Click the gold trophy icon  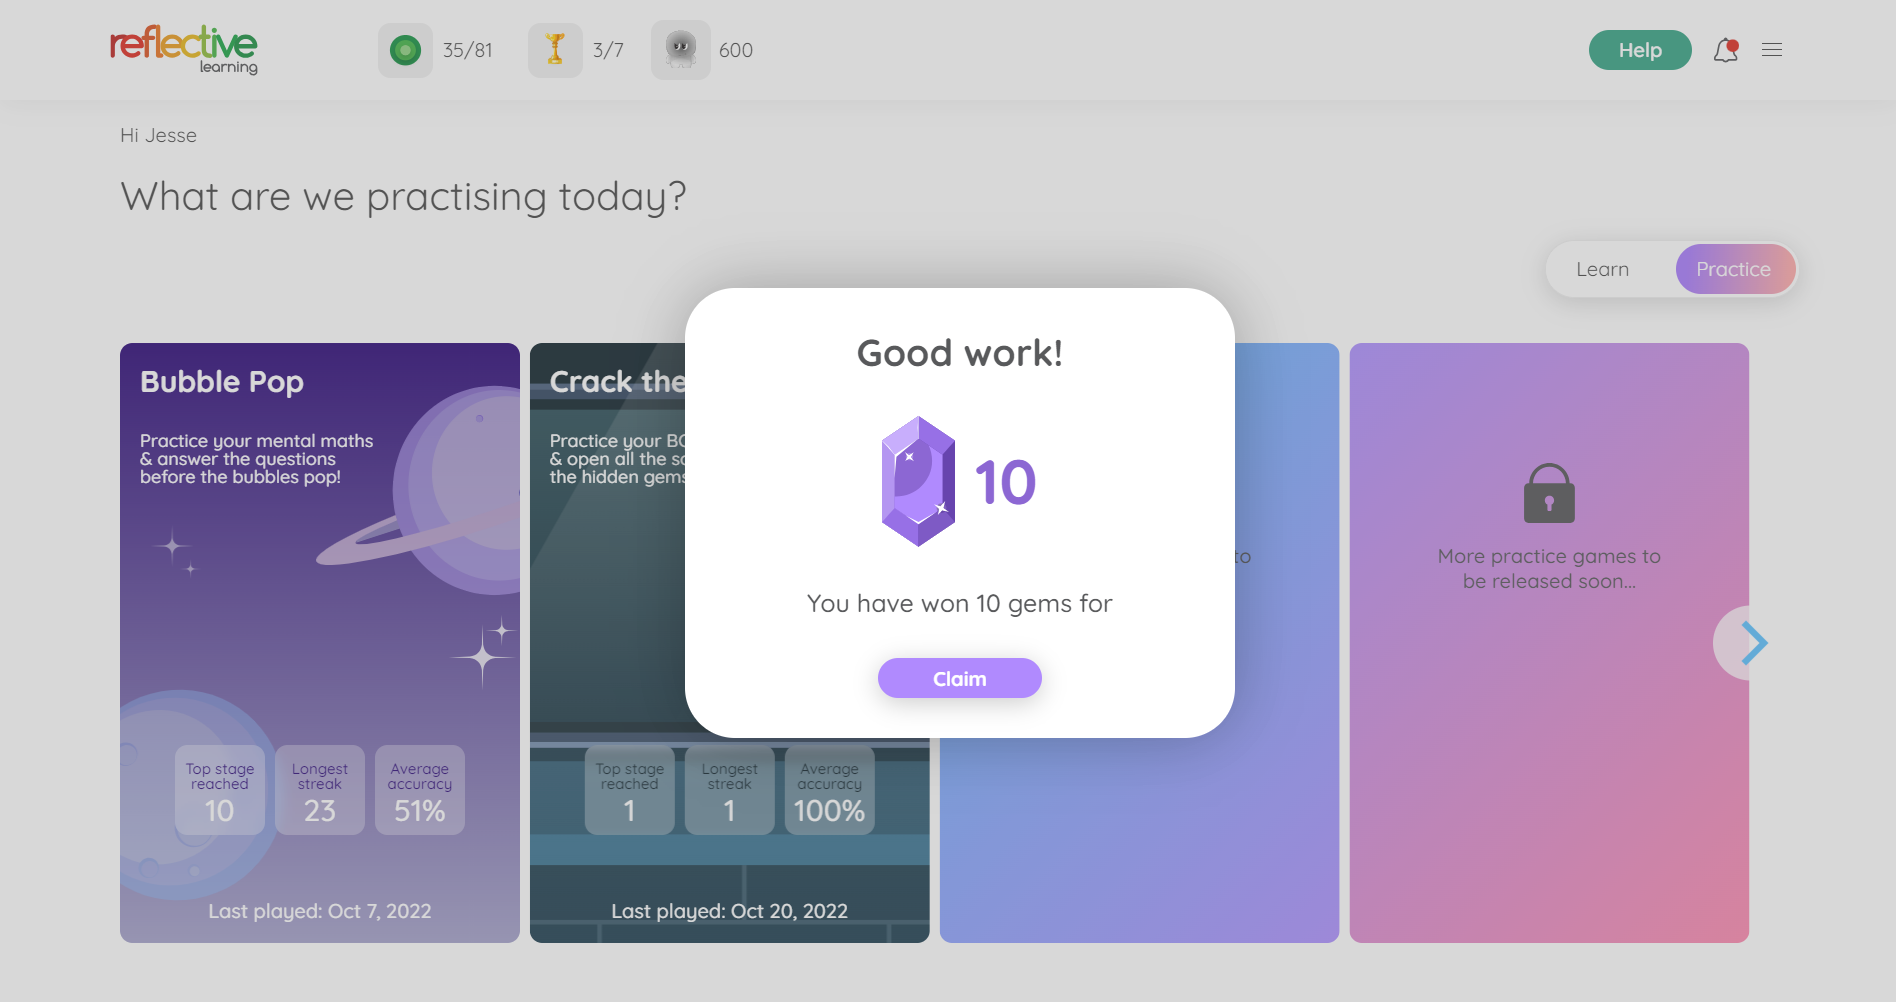click(555, 50)
